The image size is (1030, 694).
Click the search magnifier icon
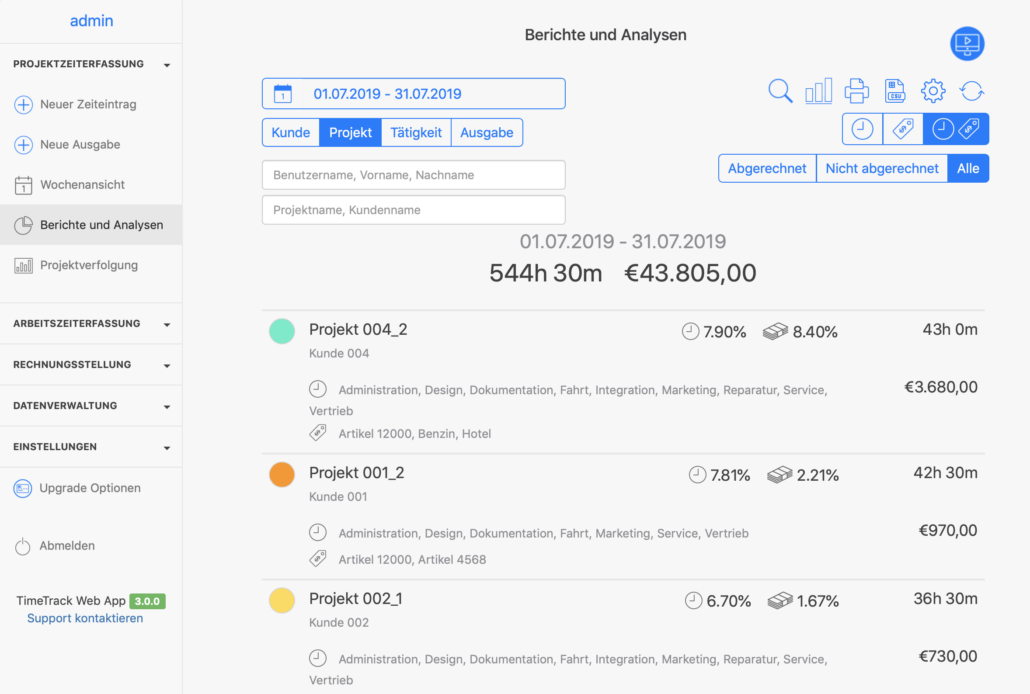click(x=780, y=91)
